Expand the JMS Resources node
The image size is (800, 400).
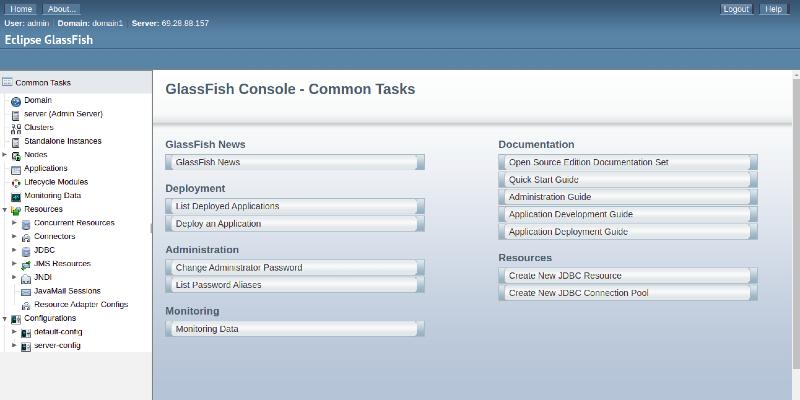[x=14, y=264]
